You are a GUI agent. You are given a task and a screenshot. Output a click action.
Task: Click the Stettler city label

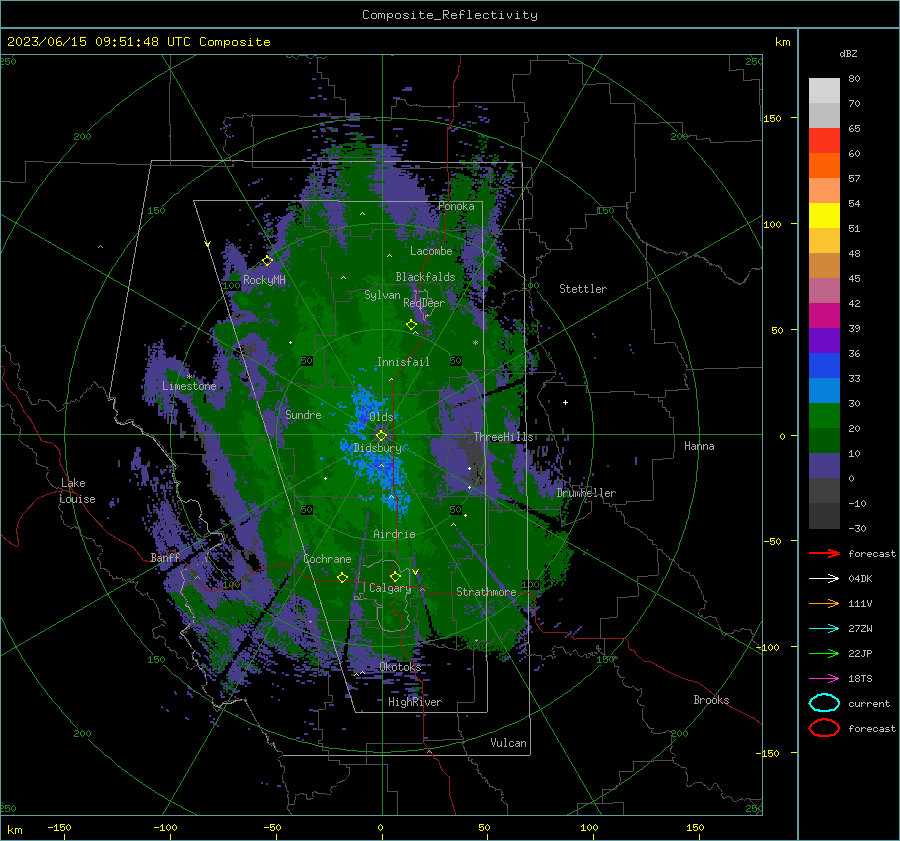[583, 289]
